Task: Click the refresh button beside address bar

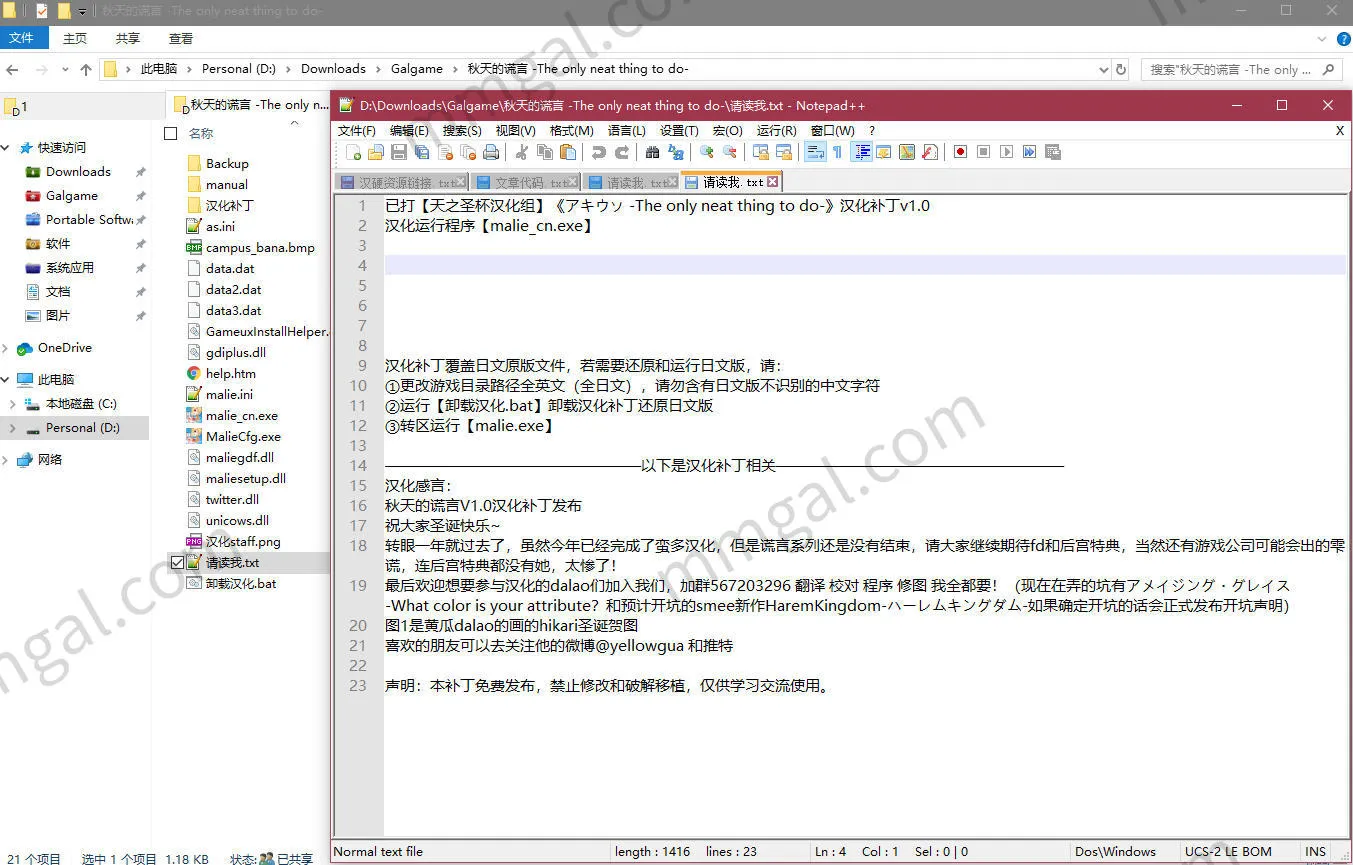Action: point(1121,70)
